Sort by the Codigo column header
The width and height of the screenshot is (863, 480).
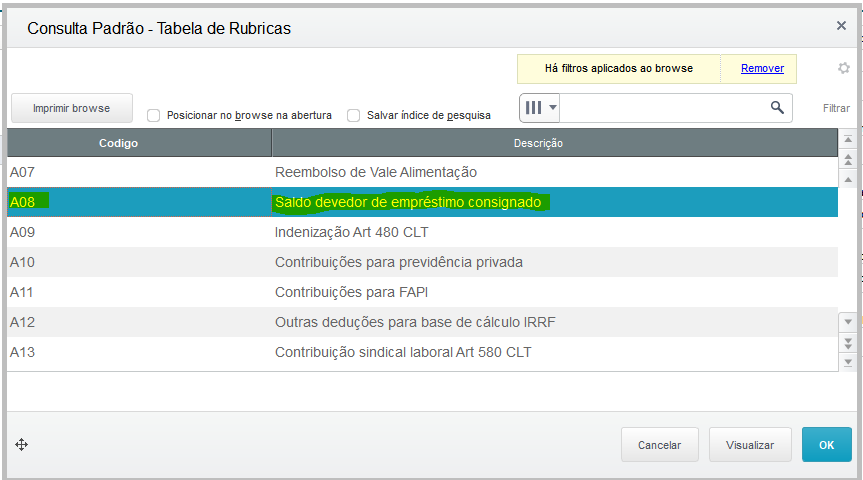(139, 143)
